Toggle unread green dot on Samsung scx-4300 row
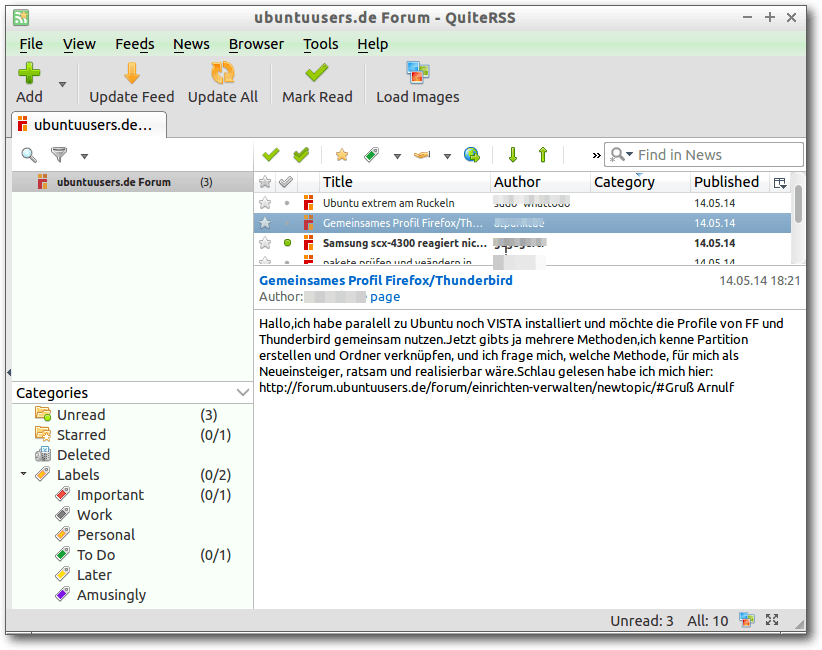Screen dimensions: 822x650 (x=287, y=243)
